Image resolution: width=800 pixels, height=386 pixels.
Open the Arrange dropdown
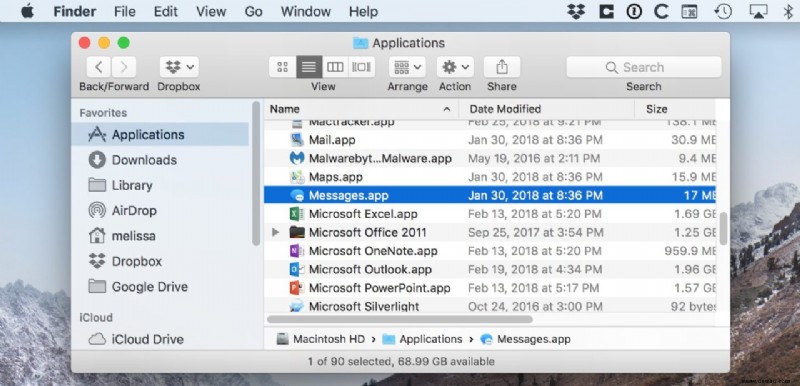(407, 67)
